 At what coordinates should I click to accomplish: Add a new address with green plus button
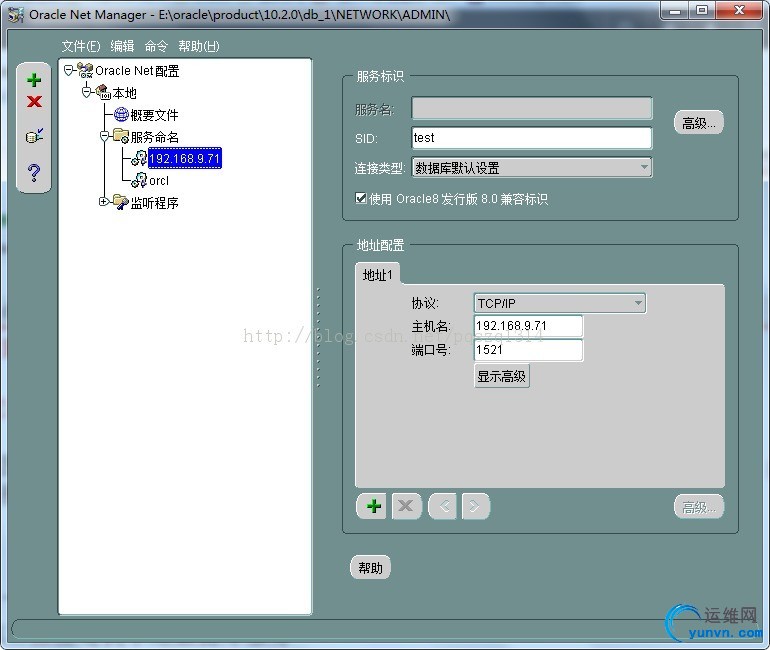372,506
